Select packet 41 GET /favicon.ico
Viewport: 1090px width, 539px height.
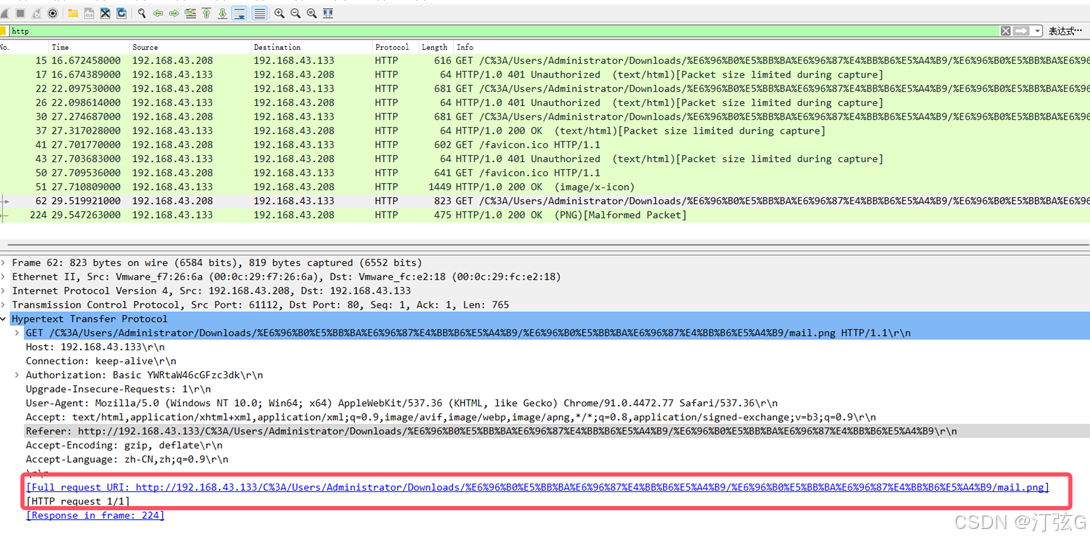point(545,145)
